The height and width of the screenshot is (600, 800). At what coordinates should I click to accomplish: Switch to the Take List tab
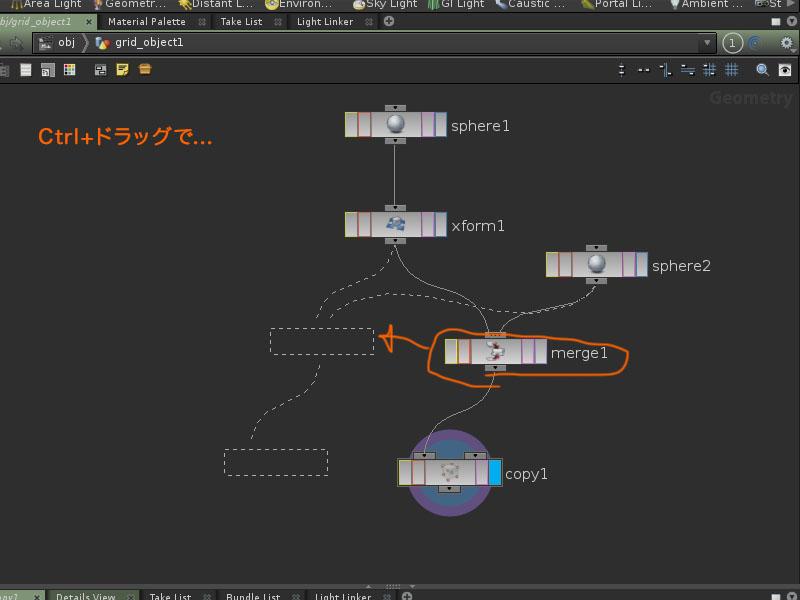[x=241, y=21]
